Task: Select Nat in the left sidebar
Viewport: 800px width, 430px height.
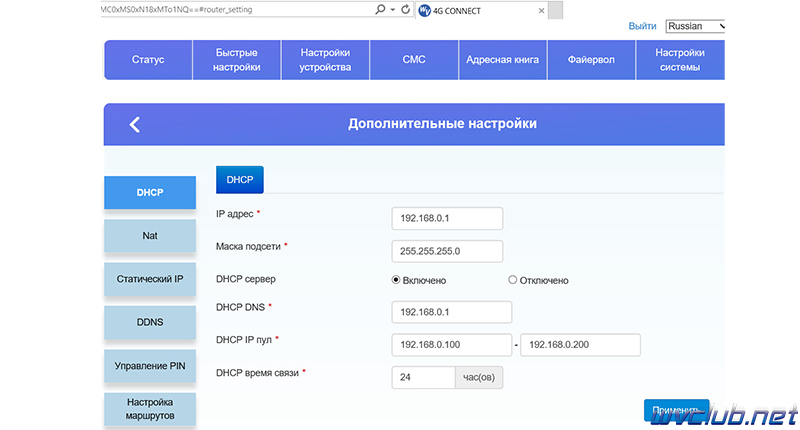Action: 150,236
